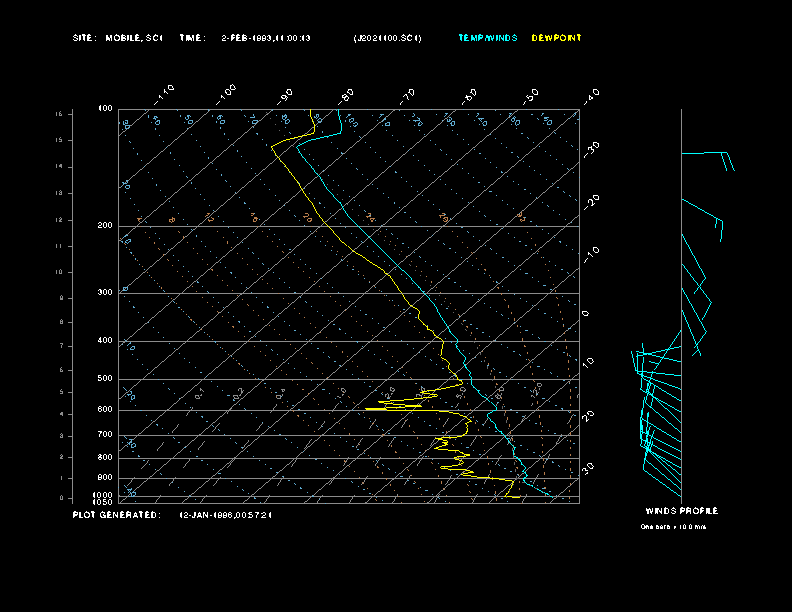Click the -110 temperature label at top
This screenshot has width=792, height=612.
(166, 92)
